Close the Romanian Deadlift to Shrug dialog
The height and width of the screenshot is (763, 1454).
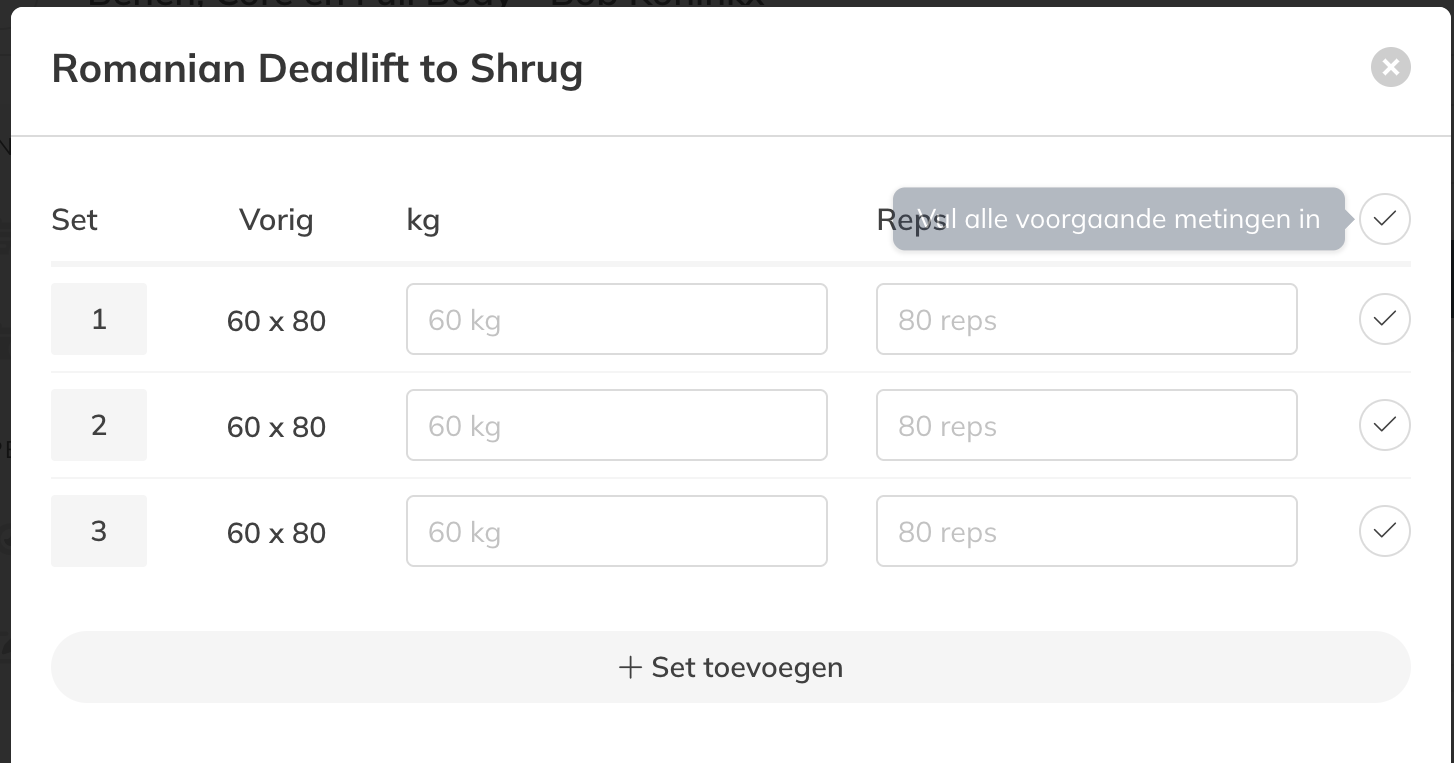tap(1390, 67)
